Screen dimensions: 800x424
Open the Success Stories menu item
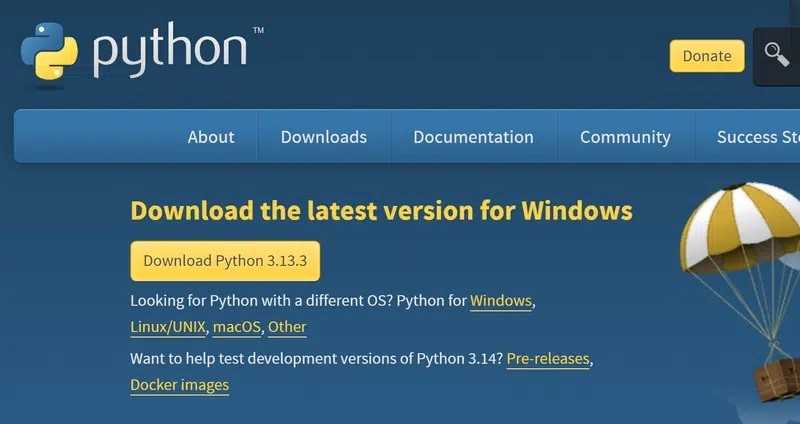[758, 137]
